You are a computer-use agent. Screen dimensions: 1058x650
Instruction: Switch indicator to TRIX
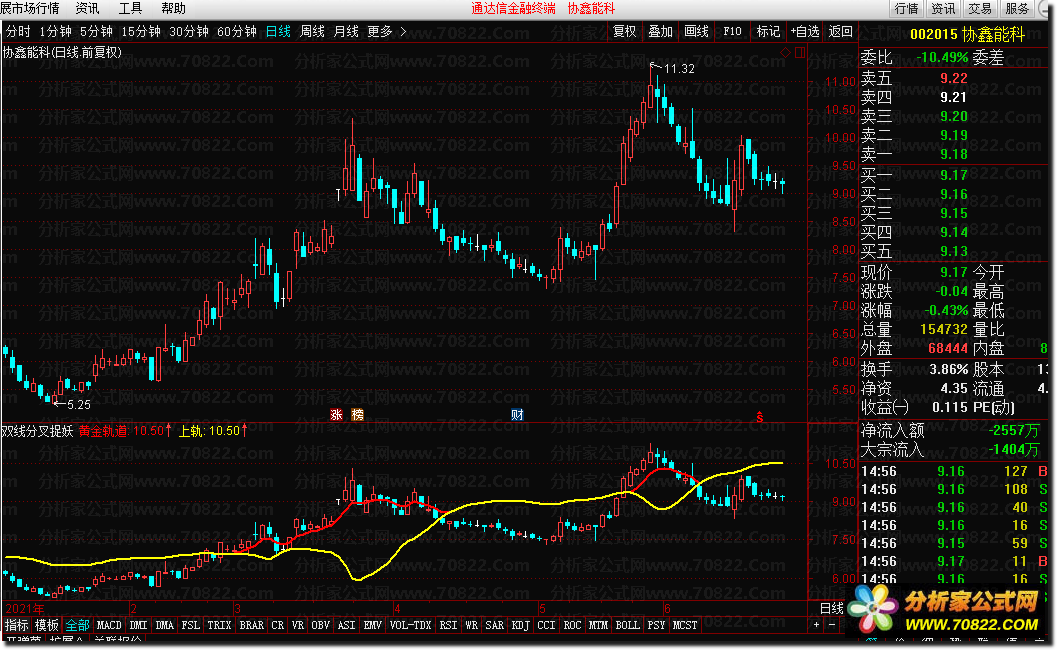pyautogui.click(x=219, y=625)
